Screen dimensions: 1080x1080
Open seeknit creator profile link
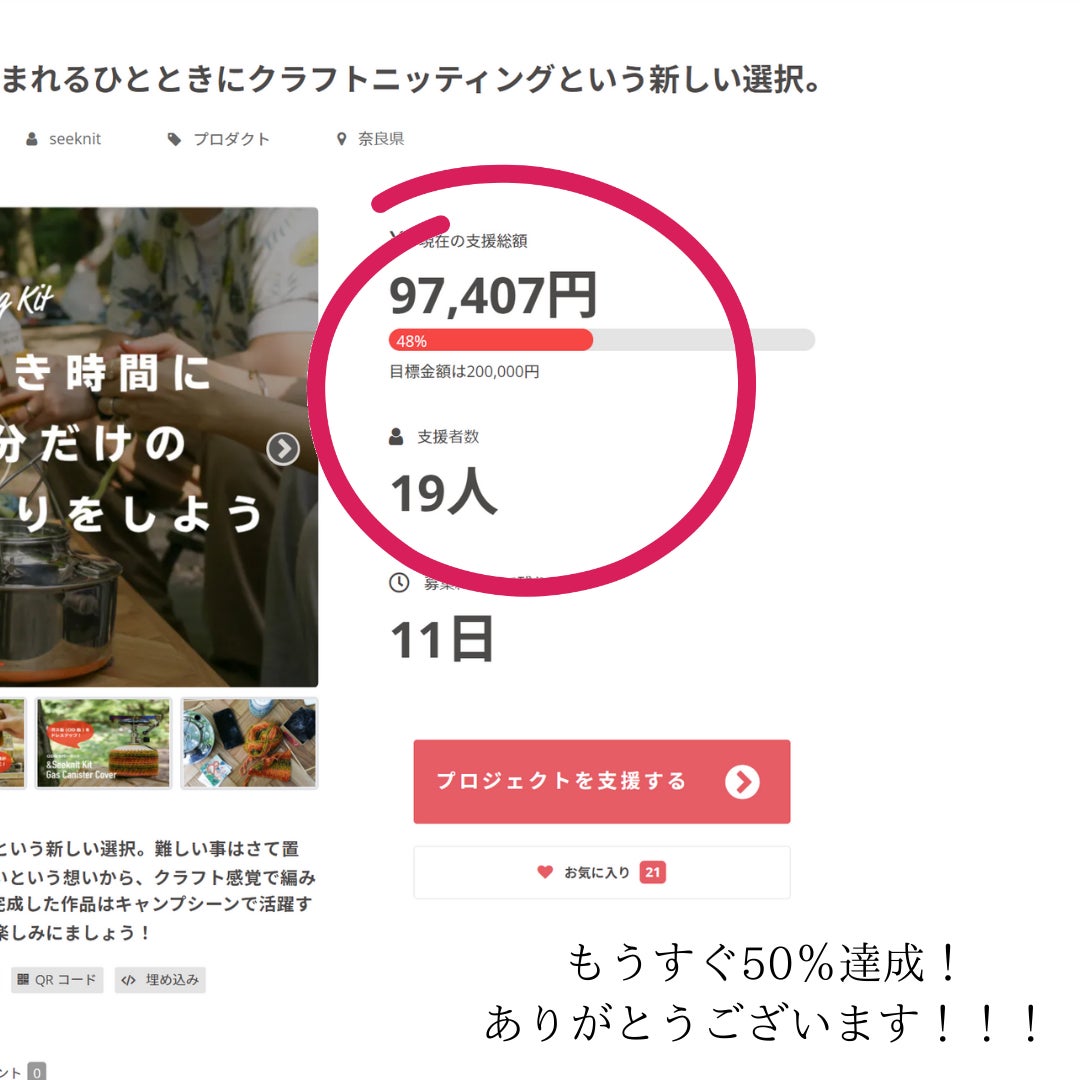[74, 139]
